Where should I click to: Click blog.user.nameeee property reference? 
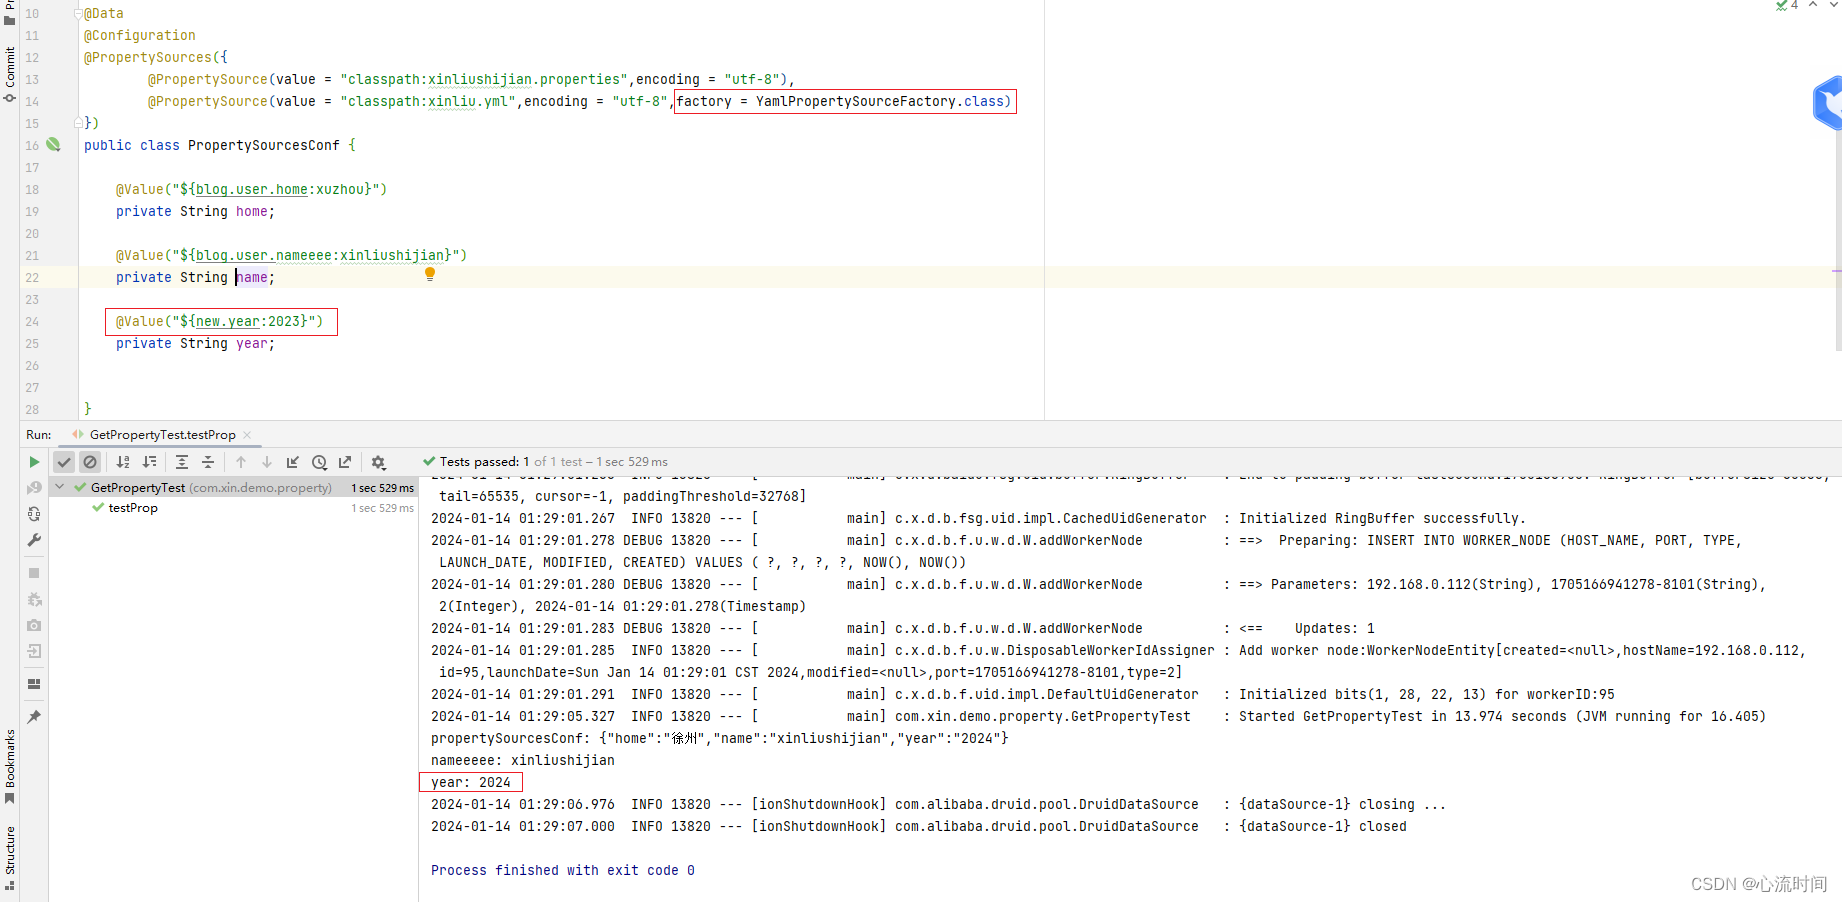264,255
